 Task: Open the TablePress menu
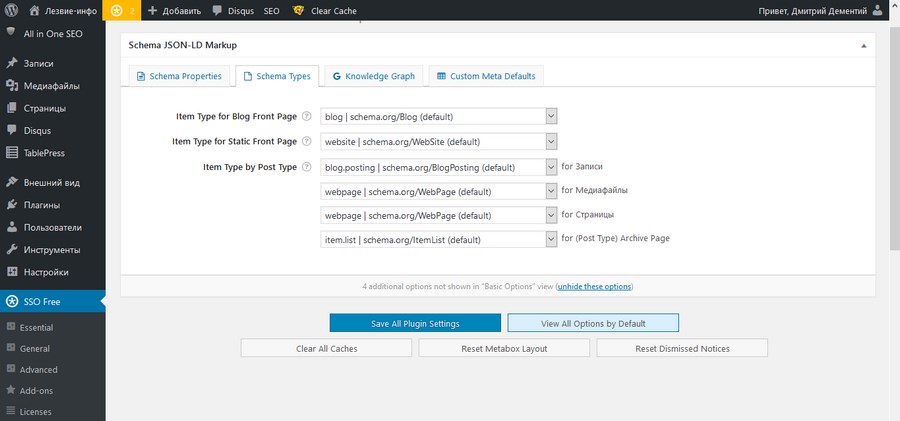click(52, 153)
